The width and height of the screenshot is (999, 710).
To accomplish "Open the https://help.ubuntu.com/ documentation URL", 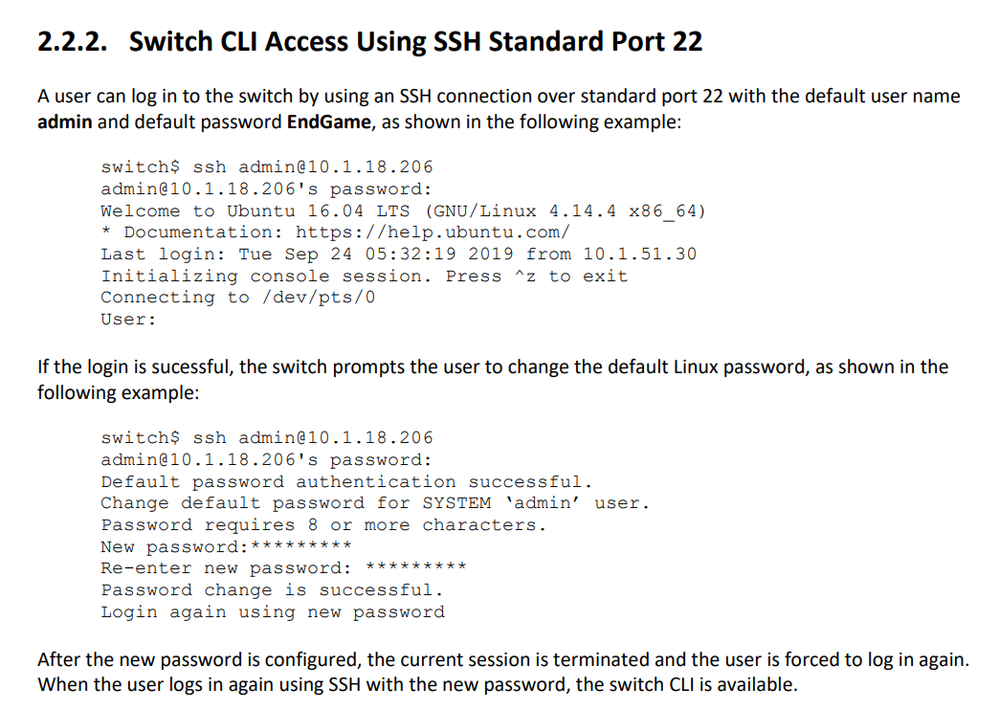I will click(x=433, y=232).
